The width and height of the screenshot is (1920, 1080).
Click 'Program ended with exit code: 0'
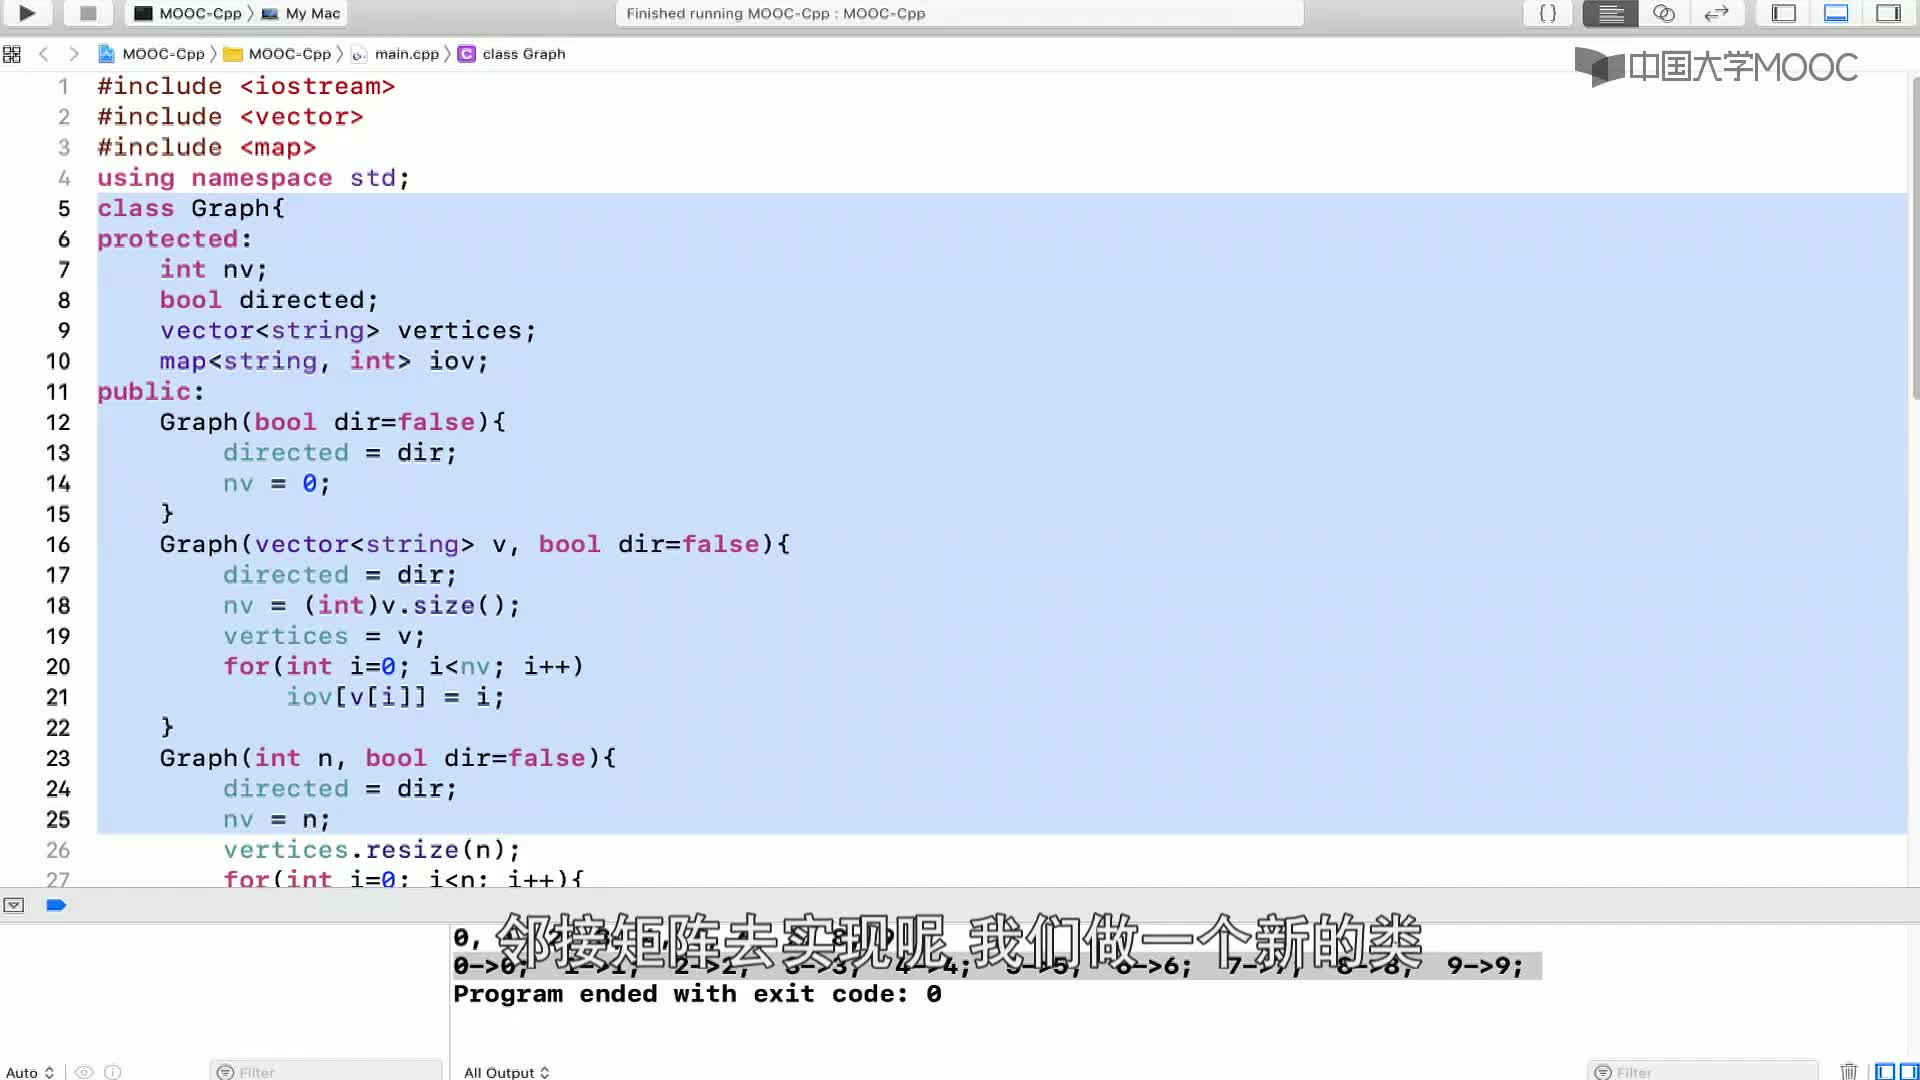697,994
